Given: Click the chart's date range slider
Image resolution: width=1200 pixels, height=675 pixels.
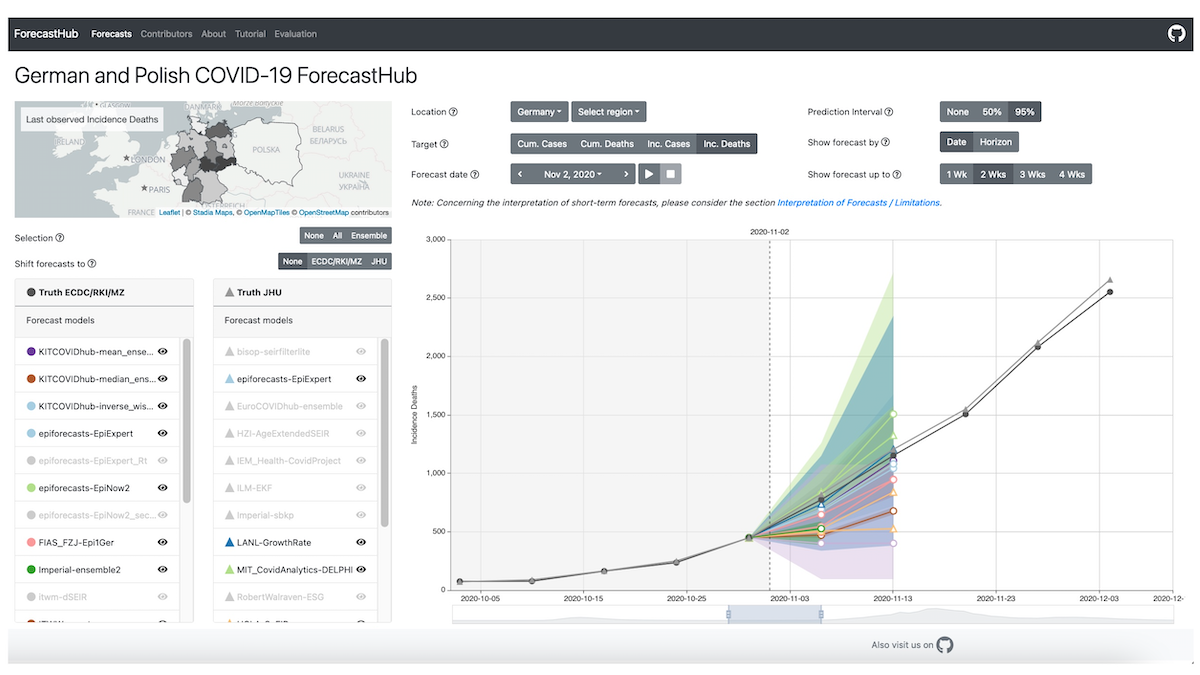Looking at the screenshot, I should [x=775, y=614].
